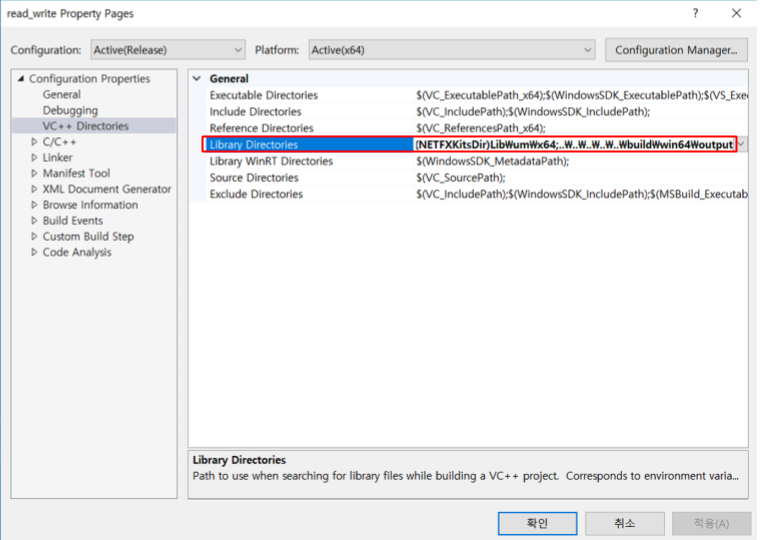Expand the XML Document Generator node
760x540 pixels.
click(x=34, y=189)
